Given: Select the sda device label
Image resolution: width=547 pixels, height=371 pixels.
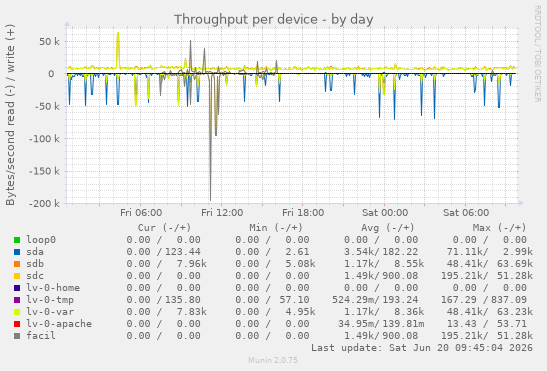Looking at the screenshot, I should 35,252.
